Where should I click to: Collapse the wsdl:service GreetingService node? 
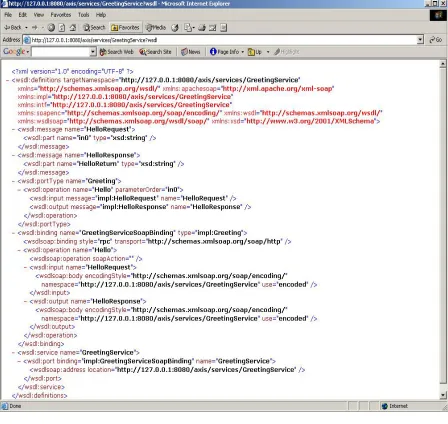(x=13, y=352)
